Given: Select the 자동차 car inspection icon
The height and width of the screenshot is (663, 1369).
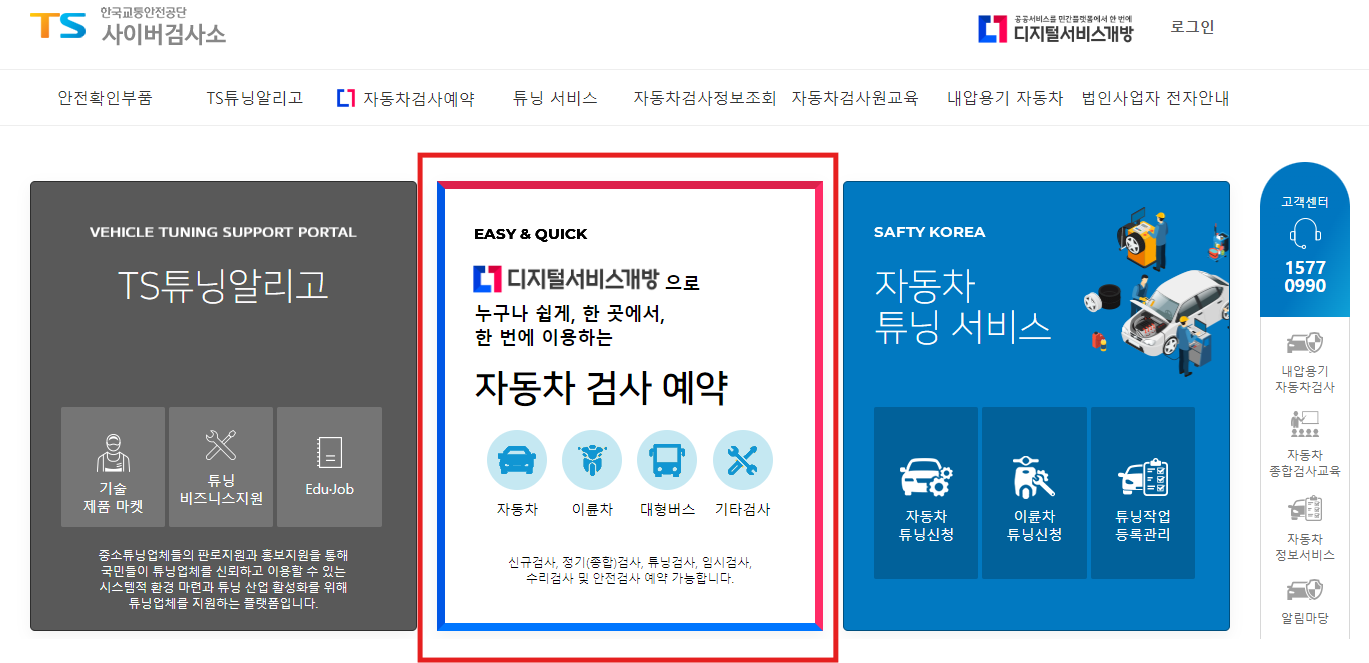Looking at the screenshot, I should [517, 460].
